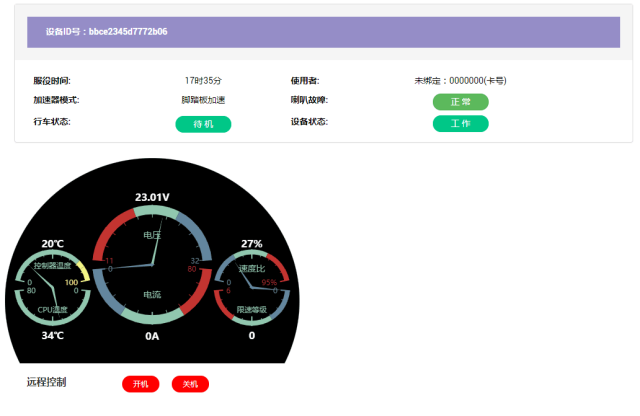Click the 远程控制 remote control label

[46, 382]
